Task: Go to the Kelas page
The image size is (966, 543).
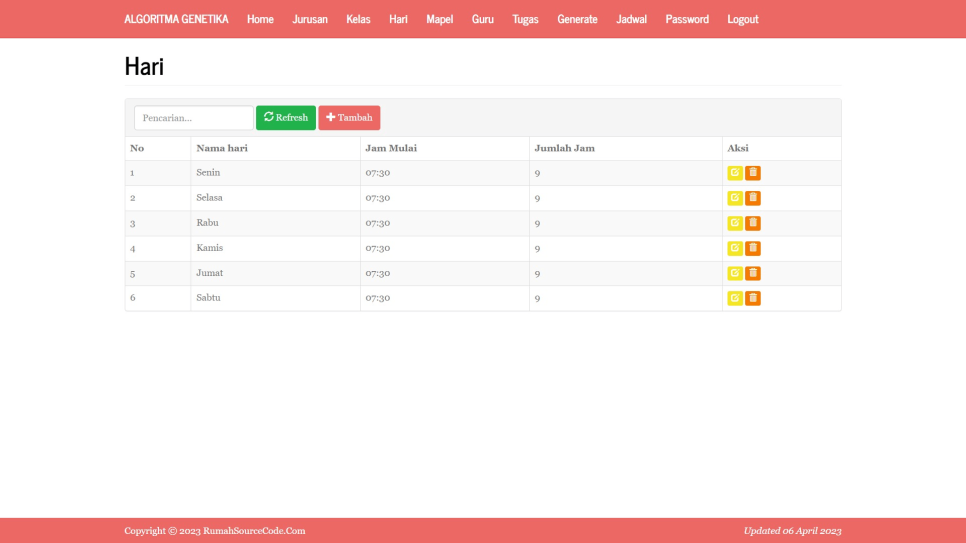Action: 358,19
